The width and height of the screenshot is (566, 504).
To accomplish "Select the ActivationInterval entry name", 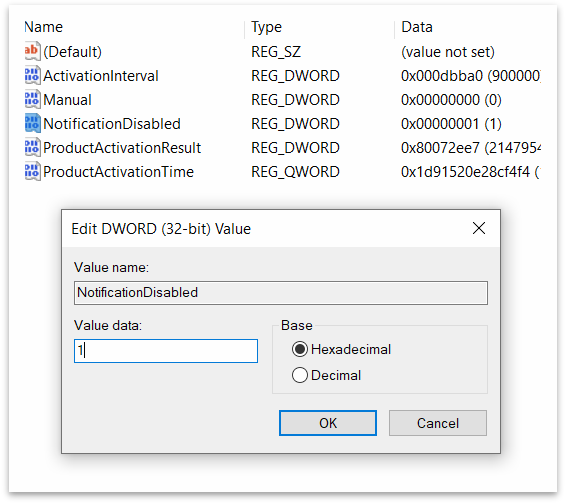I will (x=101, y=76).
